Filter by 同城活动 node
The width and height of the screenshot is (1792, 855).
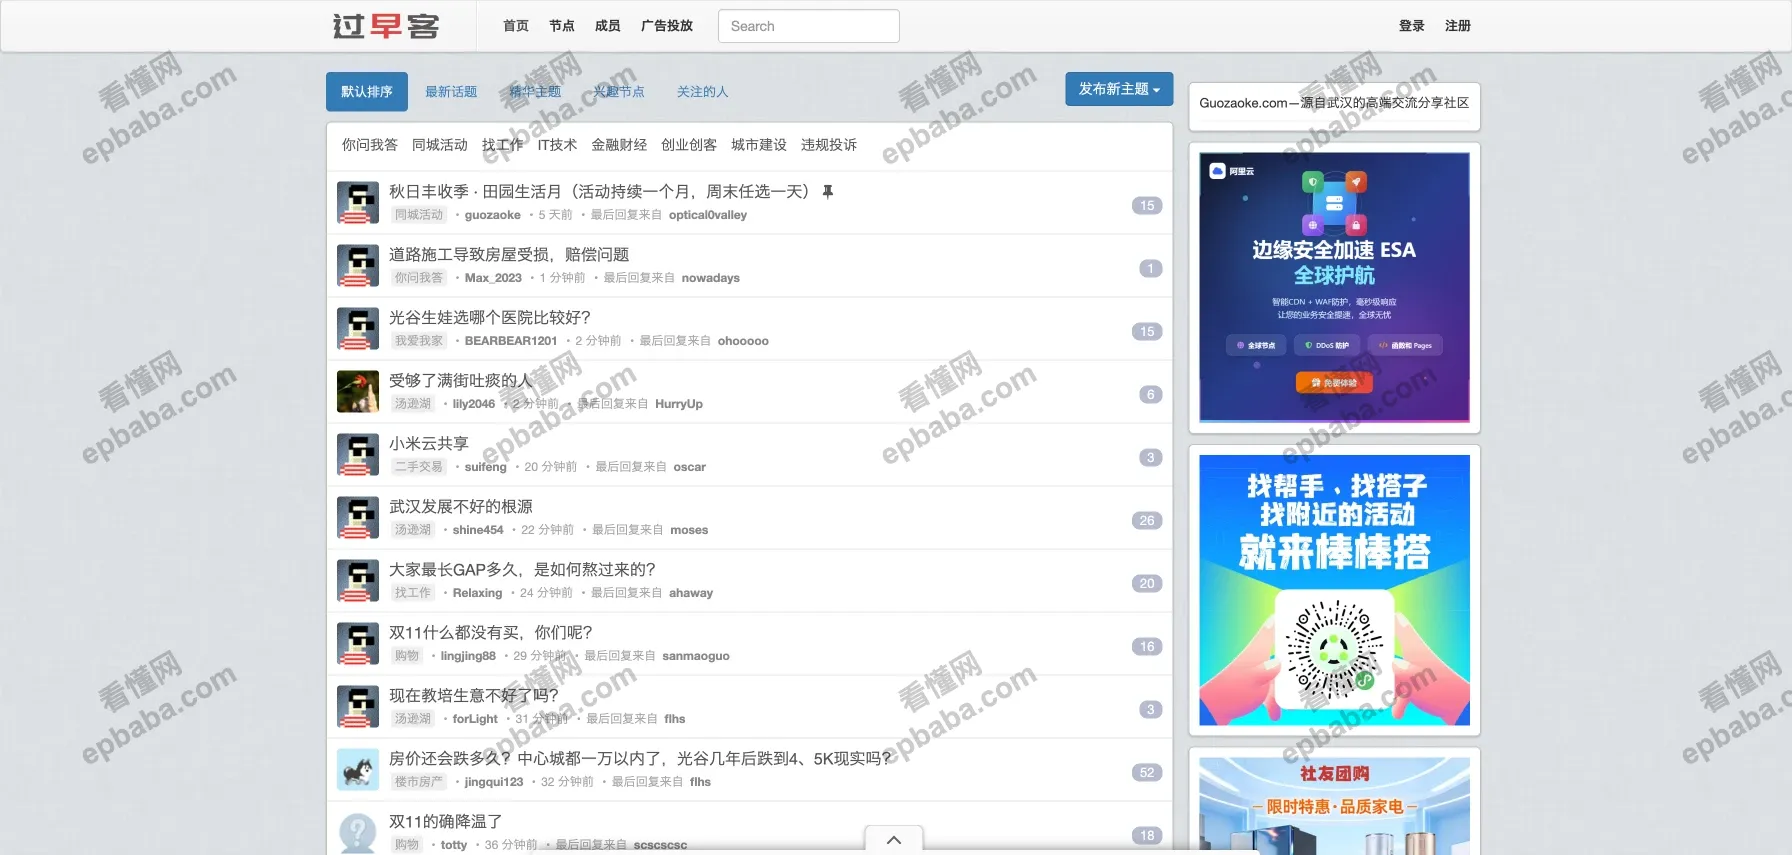coord(440,145)
